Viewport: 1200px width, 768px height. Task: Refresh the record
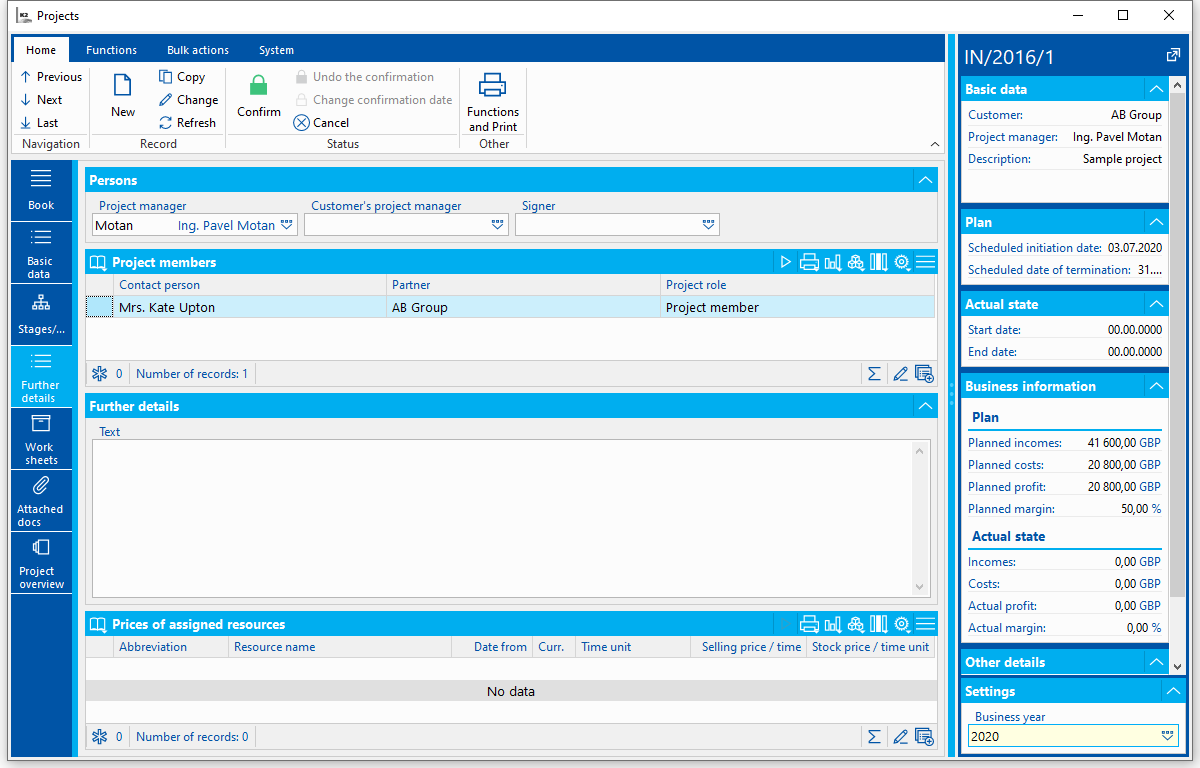pyautogui.click(x=187, y=123)
